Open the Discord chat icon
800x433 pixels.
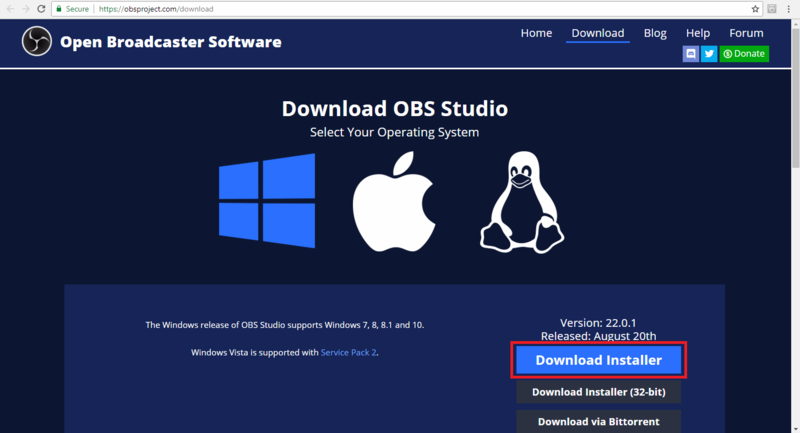click(x=691, y=54)
